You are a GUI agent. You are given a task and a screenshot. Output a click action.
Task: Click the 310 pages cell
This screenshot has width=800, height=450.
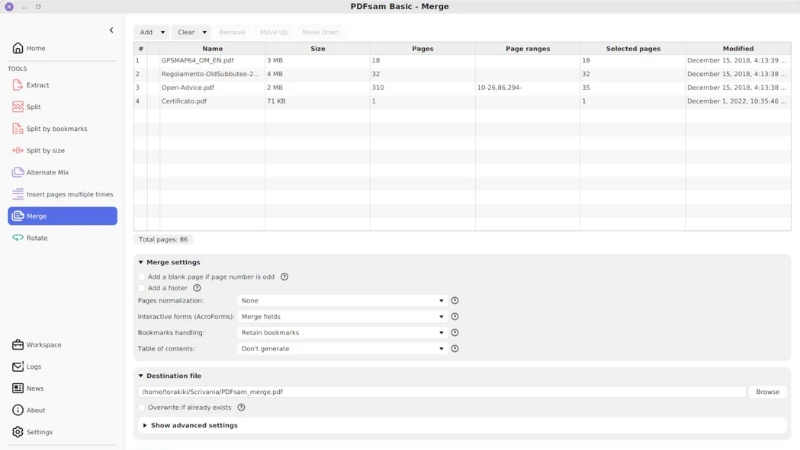[x=422, y=87]
